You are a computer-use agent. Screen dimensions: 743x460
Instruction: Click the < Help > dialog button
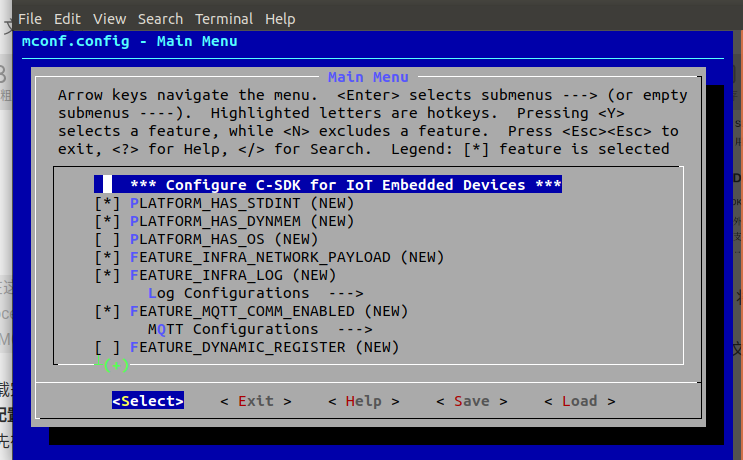click(x=364, y=401)
